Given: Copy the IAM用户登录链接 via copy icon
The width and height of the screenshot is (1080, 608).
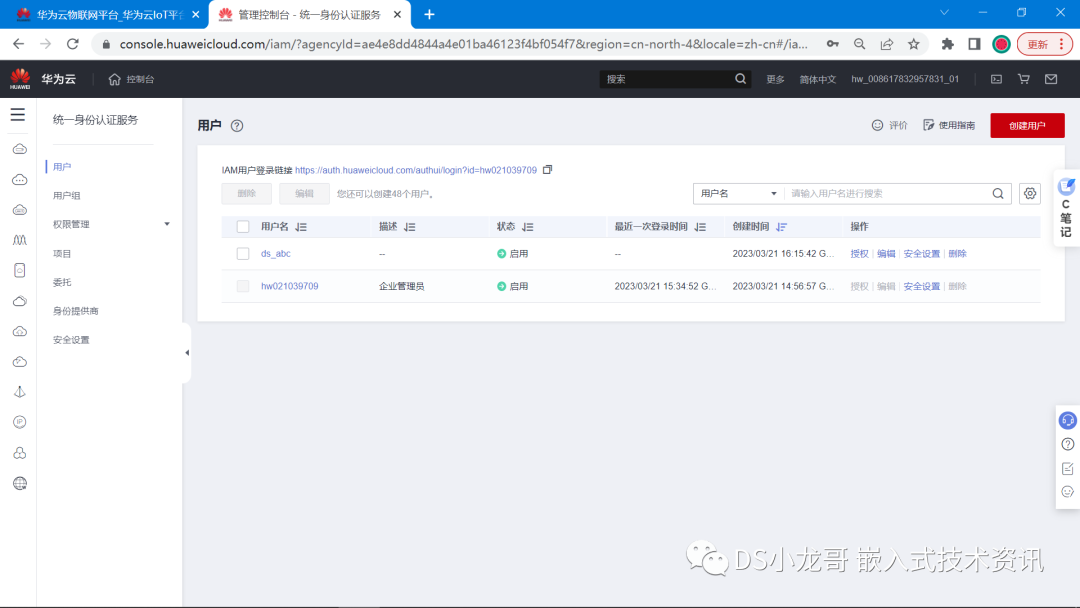Looking at the screenshot, I should coord(546,170).
